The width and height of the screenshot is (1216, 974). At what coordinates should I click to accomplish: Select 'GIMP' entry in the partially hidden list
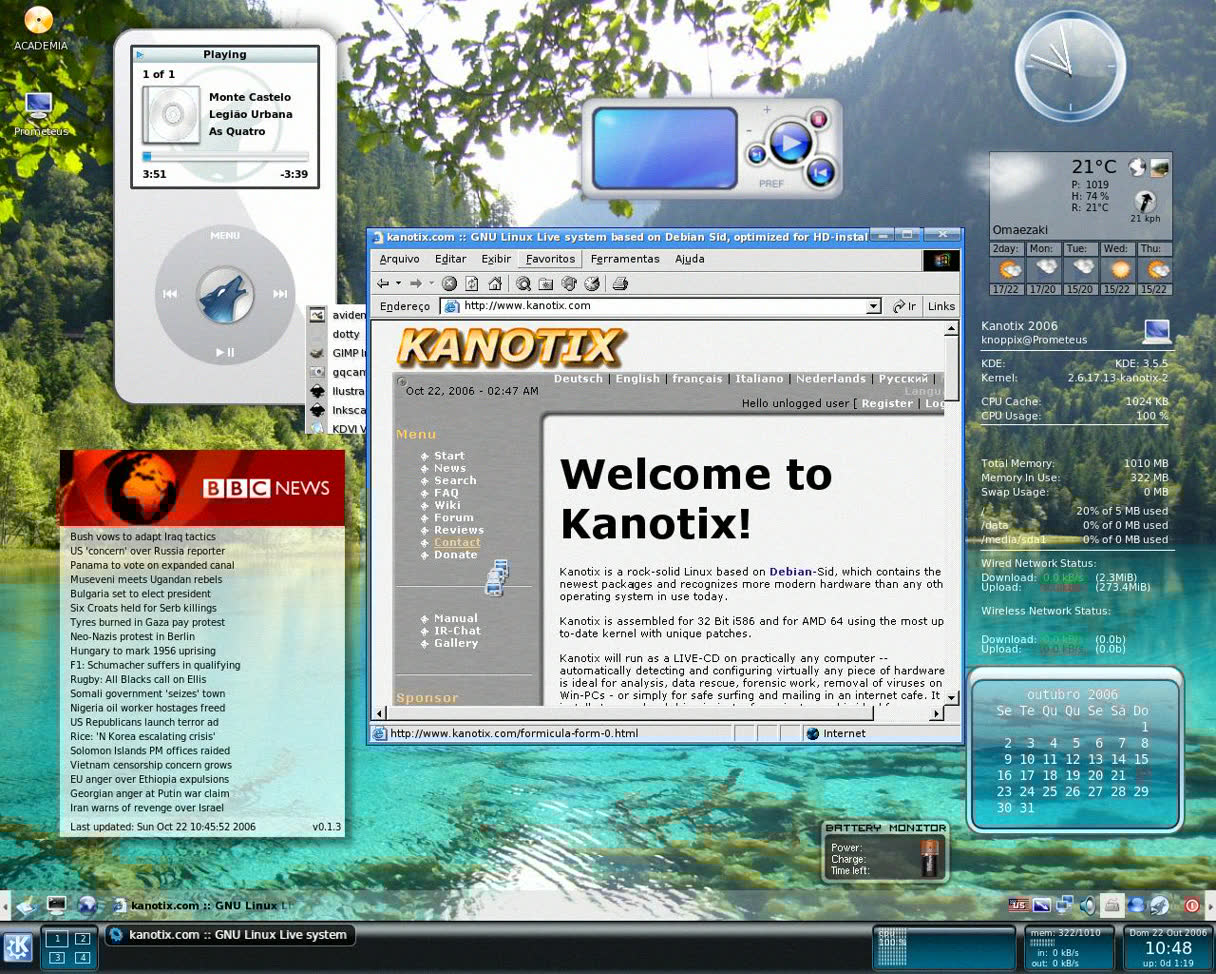[338, 353]
